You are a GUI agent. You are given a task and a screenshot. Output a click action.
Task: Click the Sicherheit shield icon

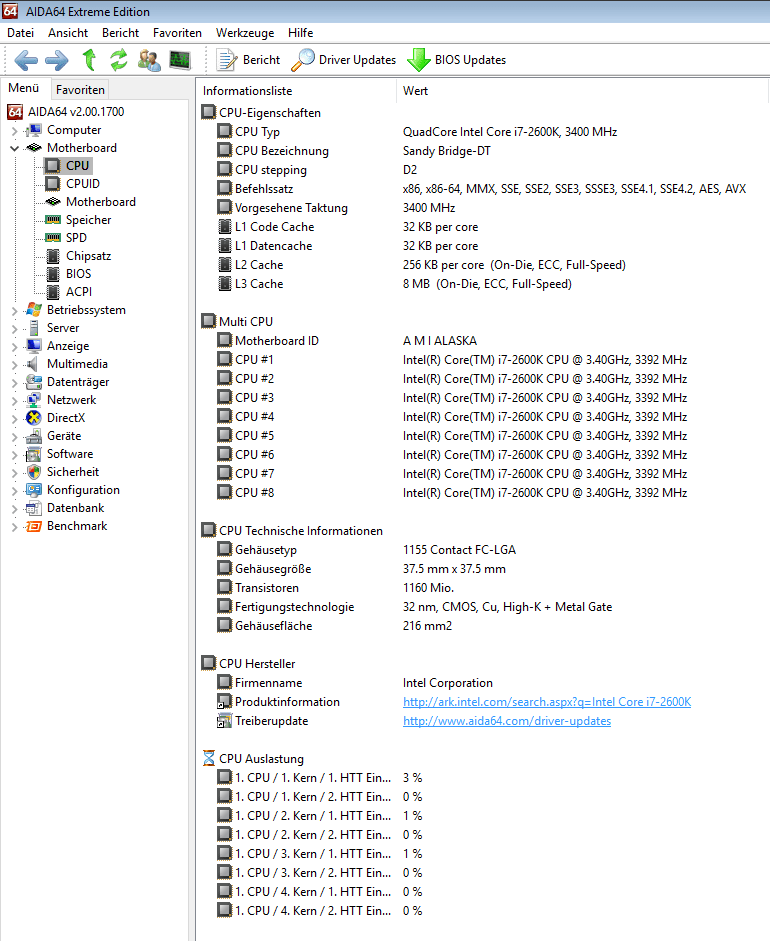click(34, 472)
